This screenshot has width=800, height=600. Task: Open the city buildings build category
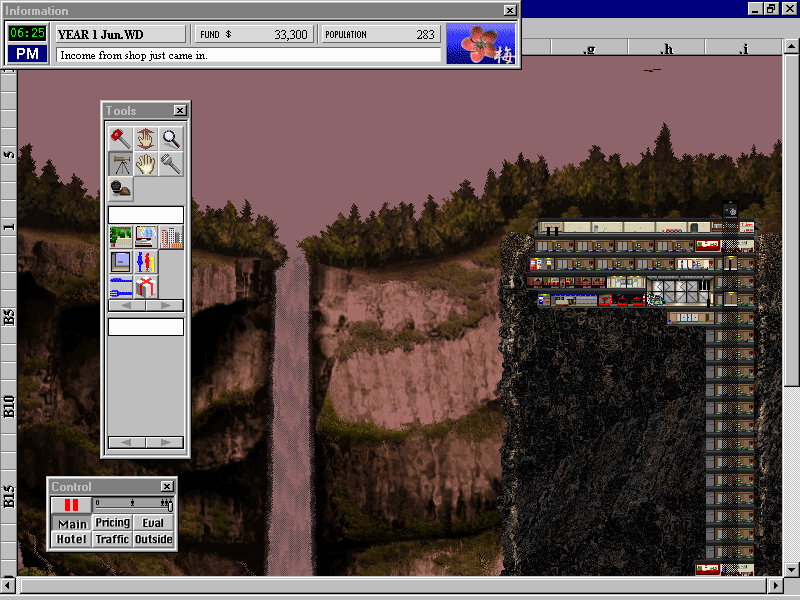(x=171, y=237)
